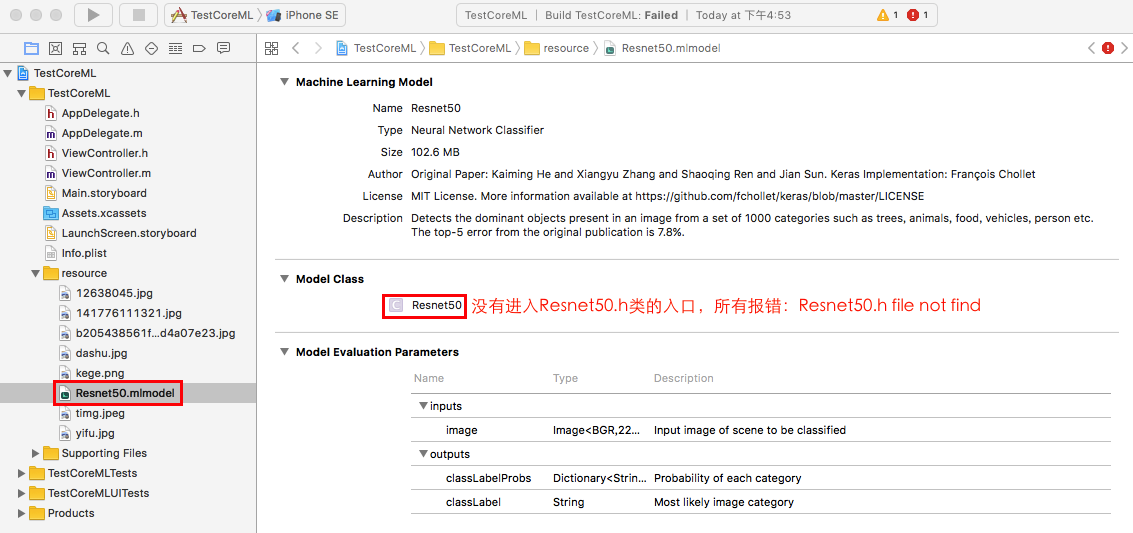Collapse the Model Evaluation Parameters section
The width and height of the screenshot is (1133, 533).
click(284, 352)
